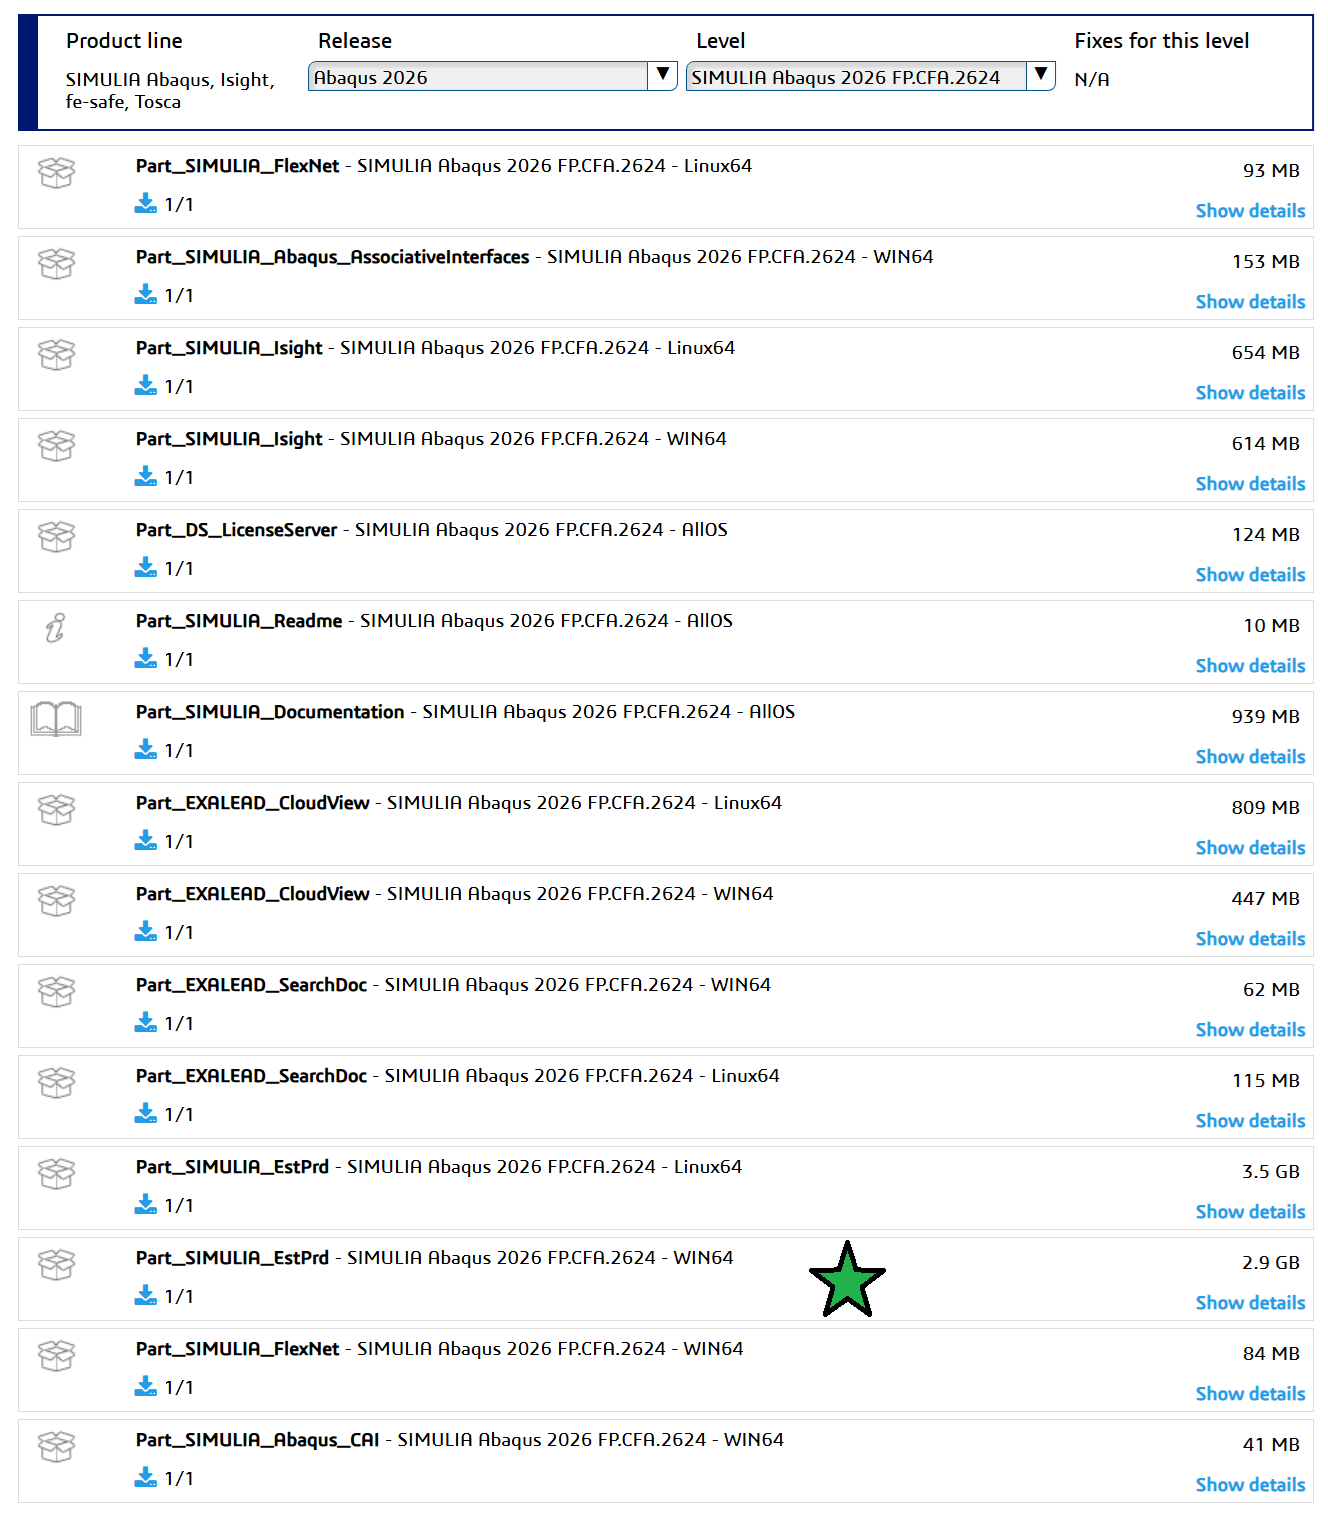This screenshot has width=1328, height=1527.
Task: Open the Level dropdown showing FP.CFA.2624
Action: pyautogui.click(x=871, y=77)
